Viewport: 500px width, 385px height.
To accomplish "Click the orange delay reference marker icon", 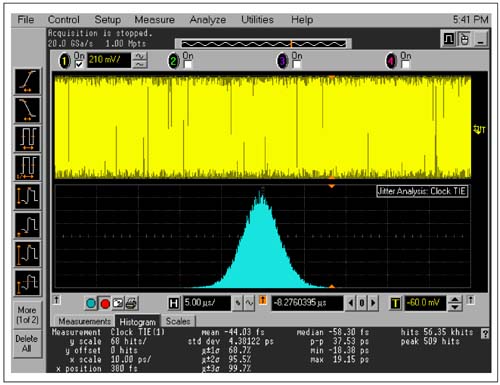I will tap(263, 300).
